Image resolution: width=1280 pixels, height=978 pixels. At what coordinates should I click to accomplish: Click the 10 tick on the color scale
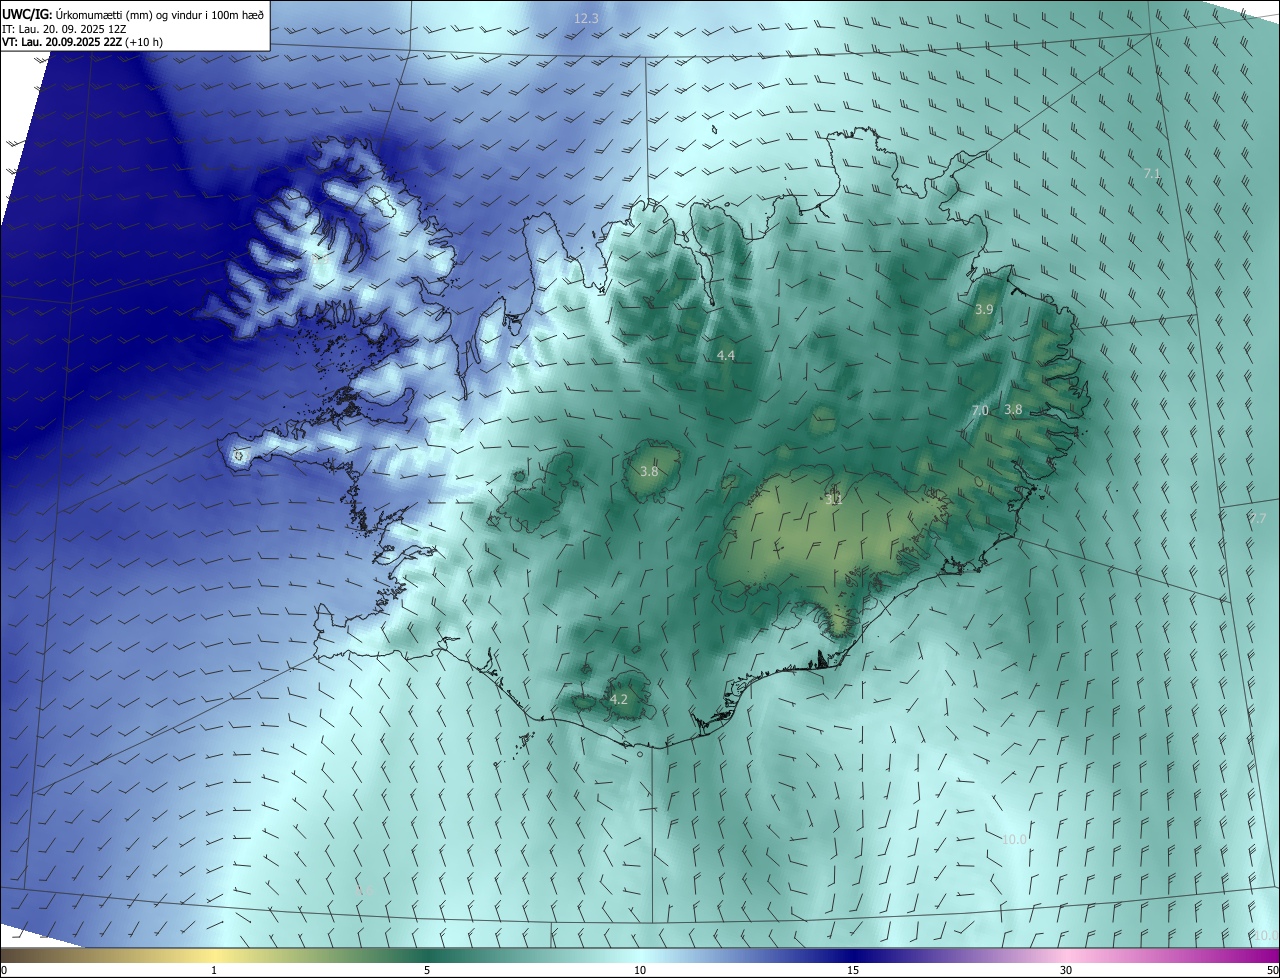tap(640, 971)
